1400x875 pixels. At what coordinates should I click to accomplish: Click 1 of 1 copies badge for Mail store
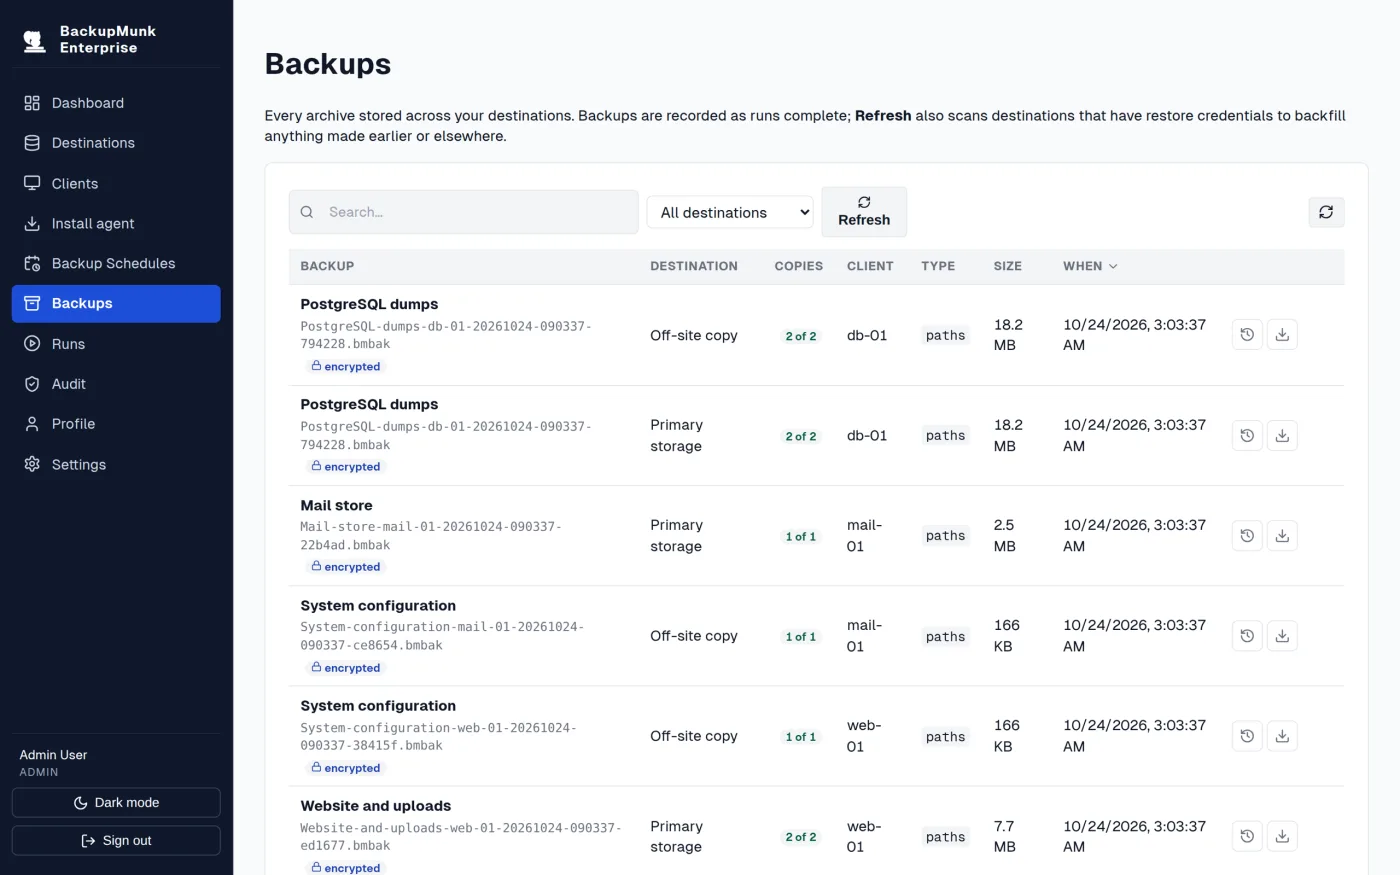pyautogui.click(x=800, y=537)
